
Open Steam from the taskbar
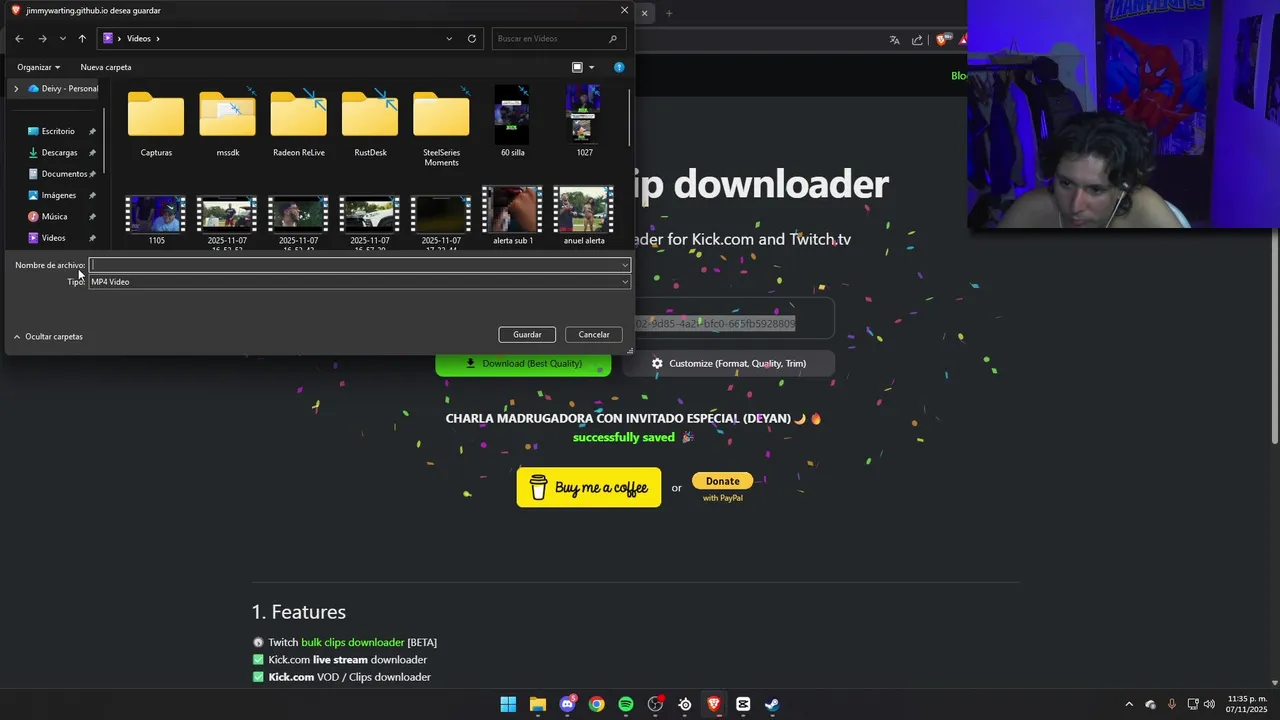(x=772, y=704)
